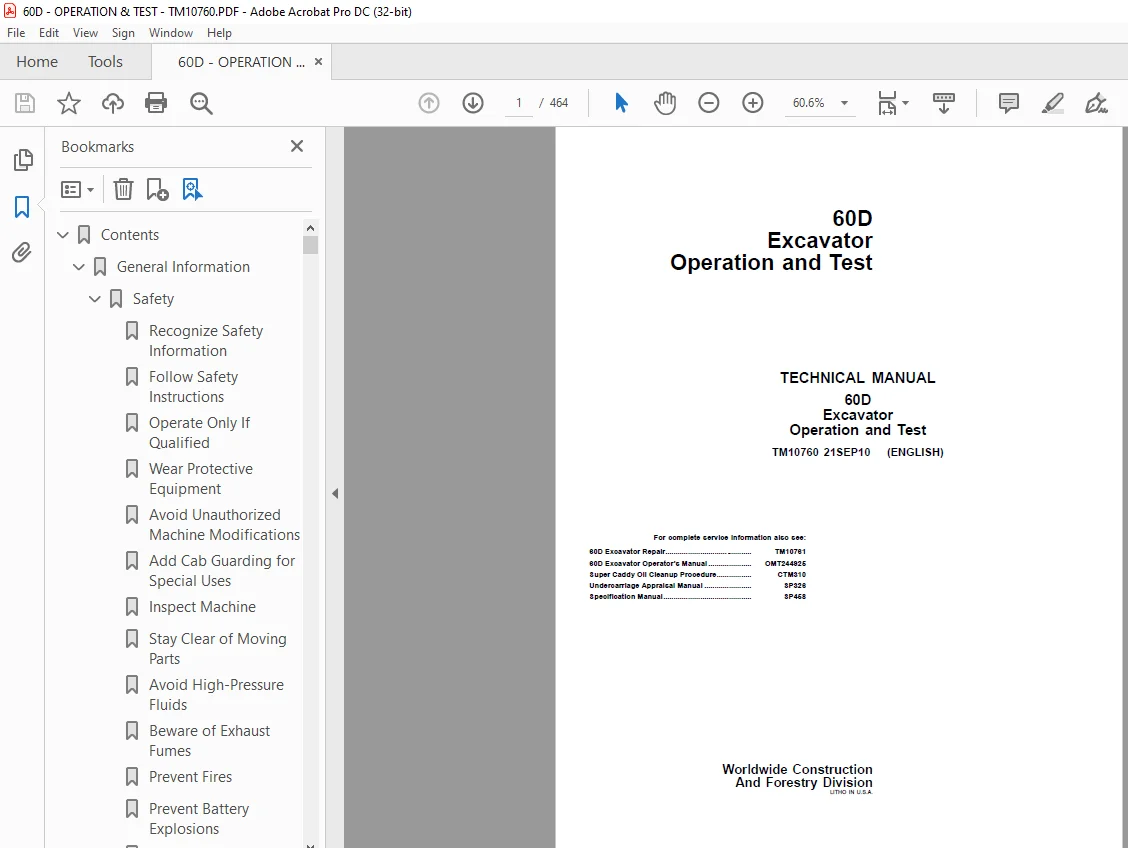Viewport: 1128px width, 848px height.
Task: Collapse the General Information bookmark
Action: pyautogui.click(x=78, y=267)
